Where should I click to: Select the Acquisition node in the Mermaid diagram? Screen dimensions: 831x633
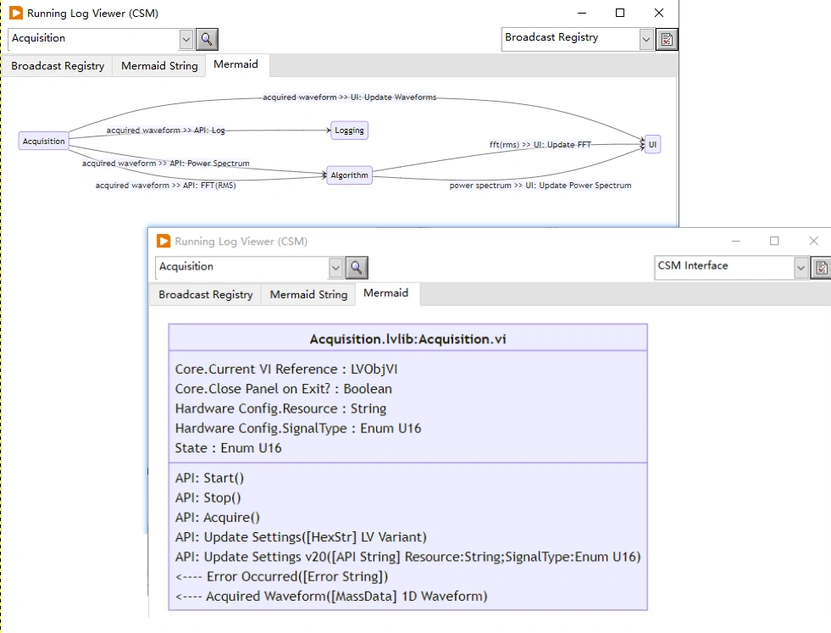pyautogui.click(x=43, y=141)
